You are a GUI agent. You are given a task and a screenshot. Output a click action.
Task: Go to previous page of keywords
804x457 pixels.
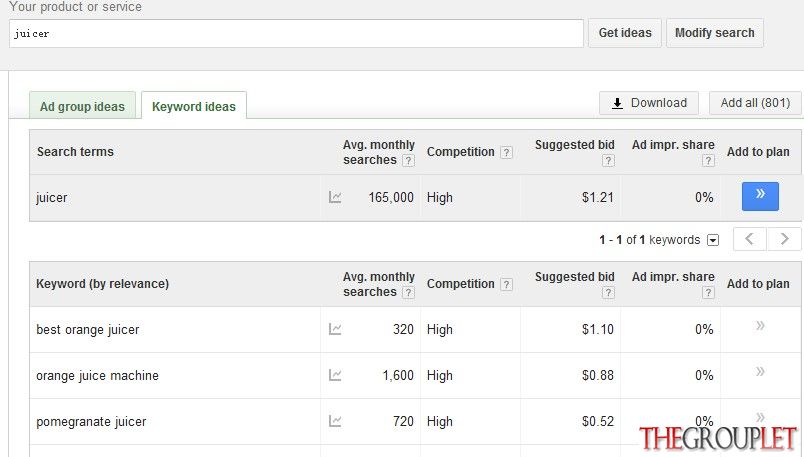(750, 239)
